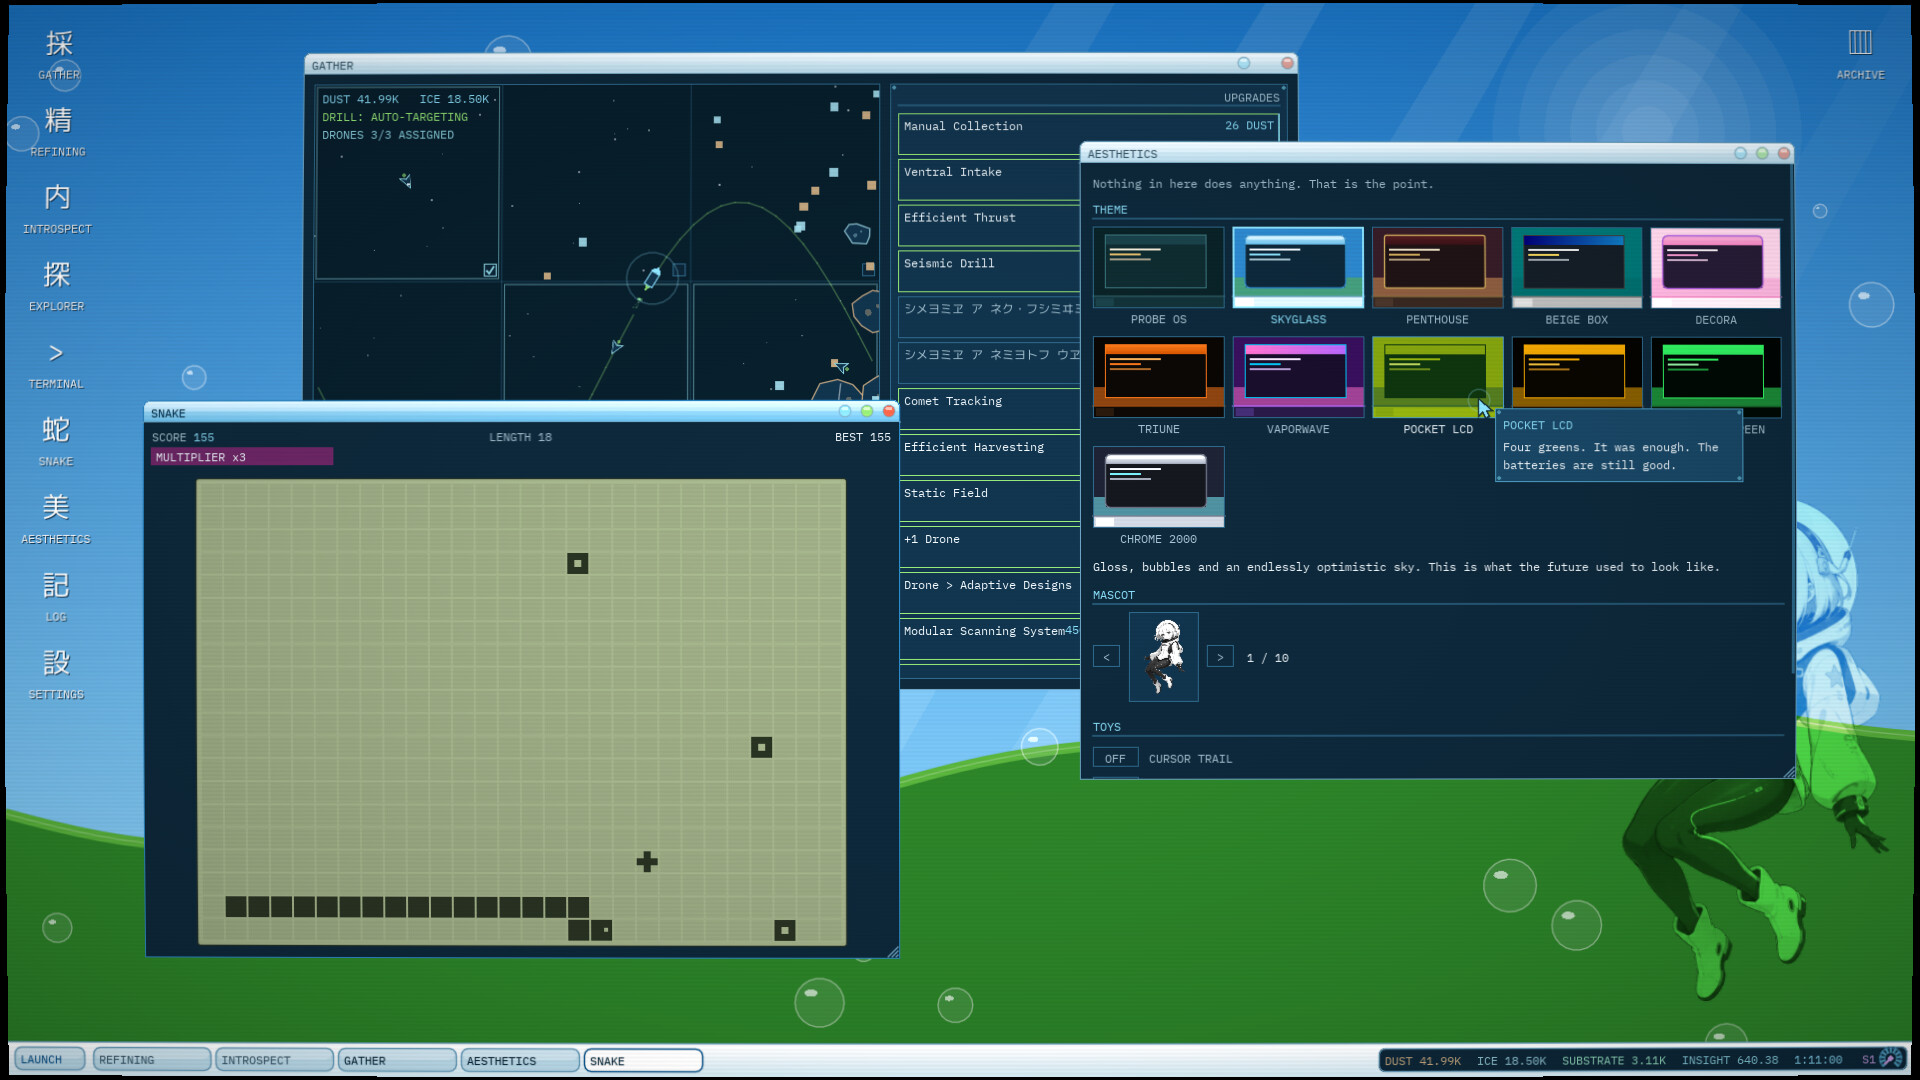Click the 1:11:00 timer in taskbar
Viewport: 1920px width, 1080px height.
tap(1817, 1060)
